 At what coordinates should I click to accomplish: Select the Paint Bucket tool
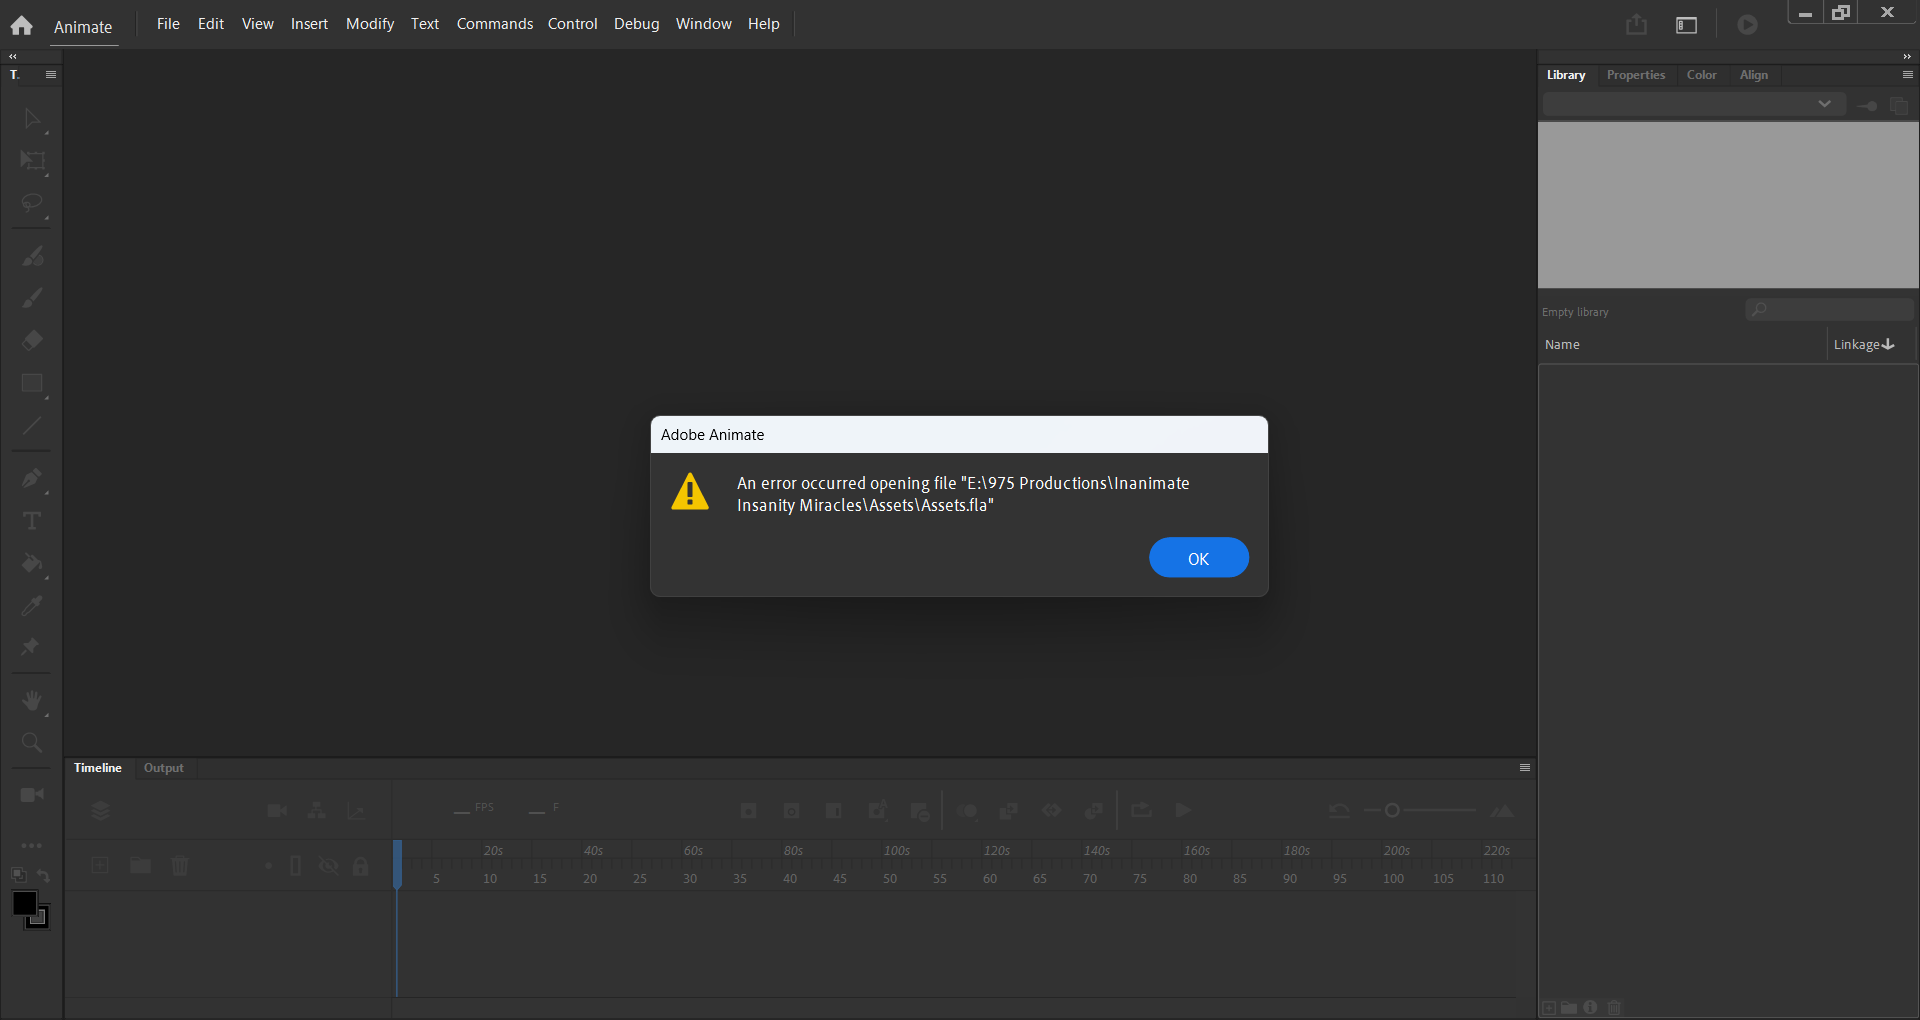click(32, 563)
